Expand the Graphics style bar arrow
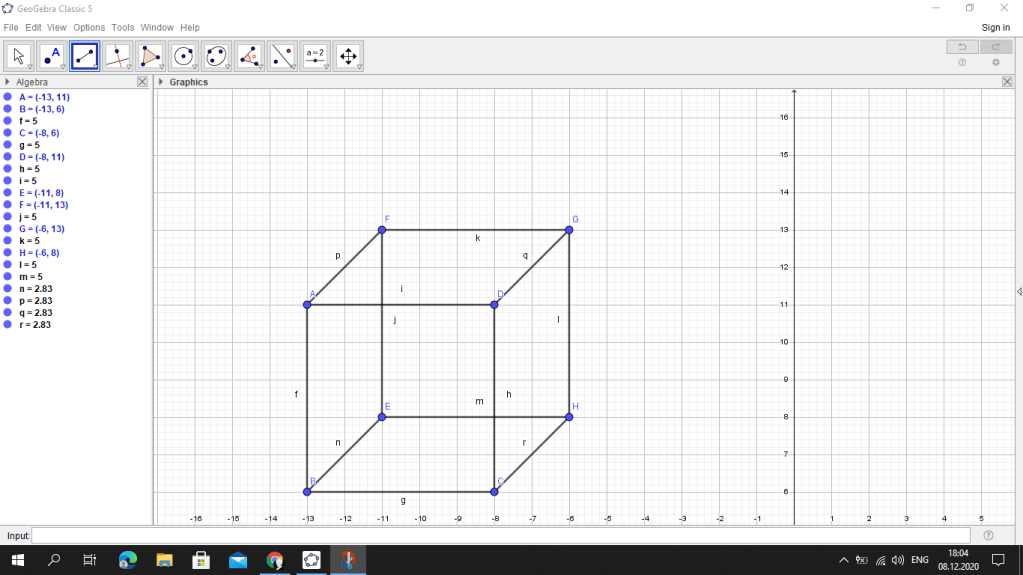 tap(161, 82)
